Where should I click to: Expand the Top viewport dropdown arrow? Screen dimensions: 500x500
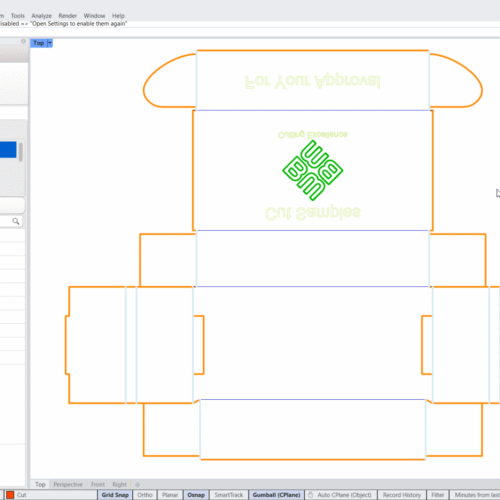click(50, 43)
